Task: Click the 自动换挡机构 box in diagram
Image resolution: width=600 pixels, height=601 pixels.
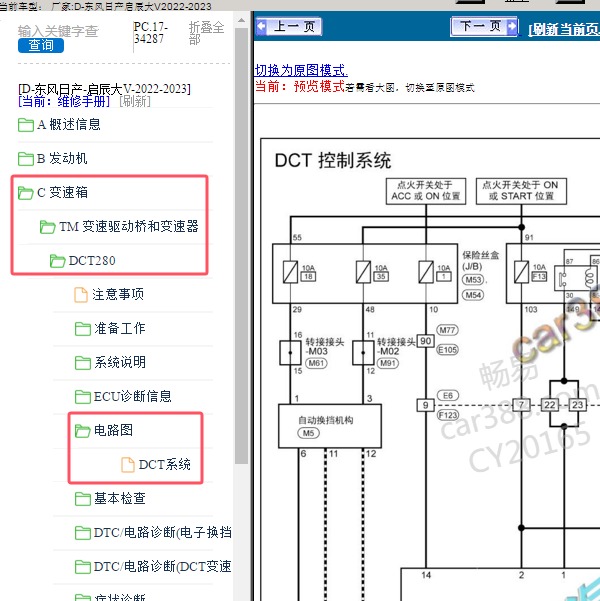Action: pyautogui.click(x=330, y=426)
